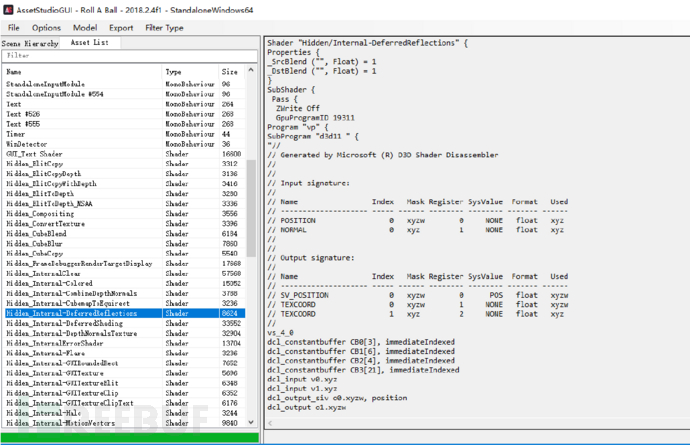This screenshot has width=690, height=445.
Task: Open the Options menu
Action: [46, 28]
